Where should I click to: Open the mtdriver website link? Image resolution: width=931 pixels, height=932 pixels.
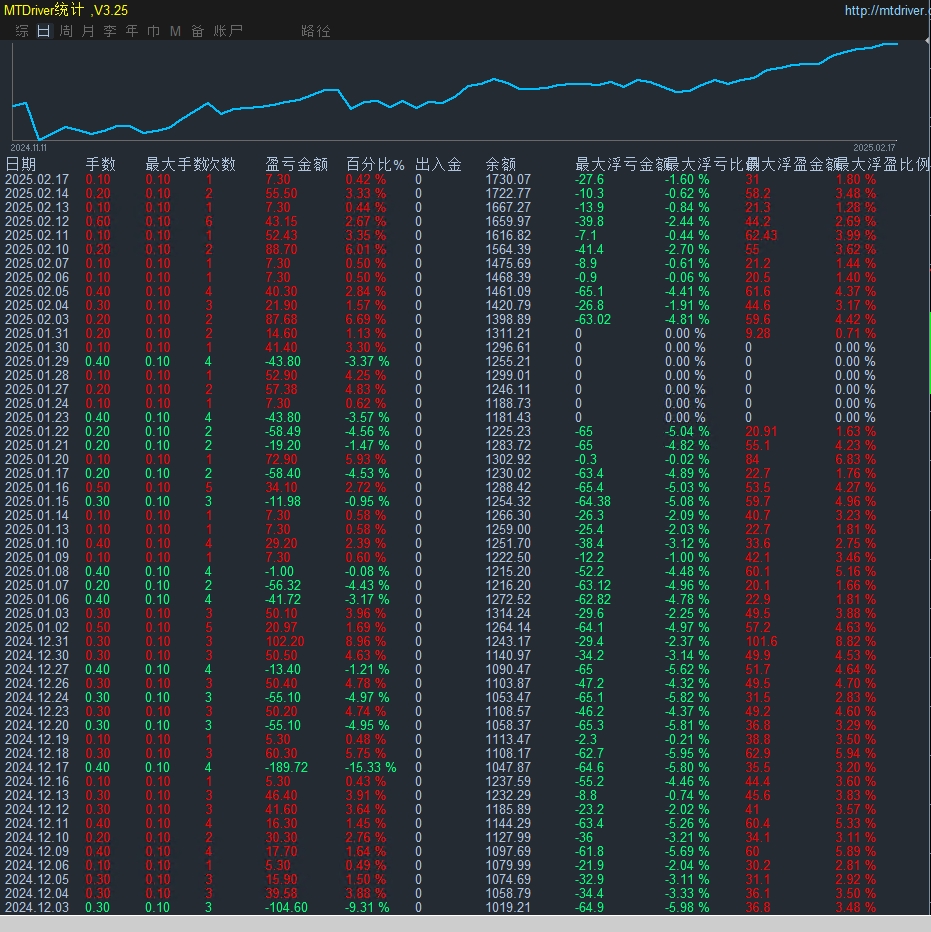click(886, 11)
